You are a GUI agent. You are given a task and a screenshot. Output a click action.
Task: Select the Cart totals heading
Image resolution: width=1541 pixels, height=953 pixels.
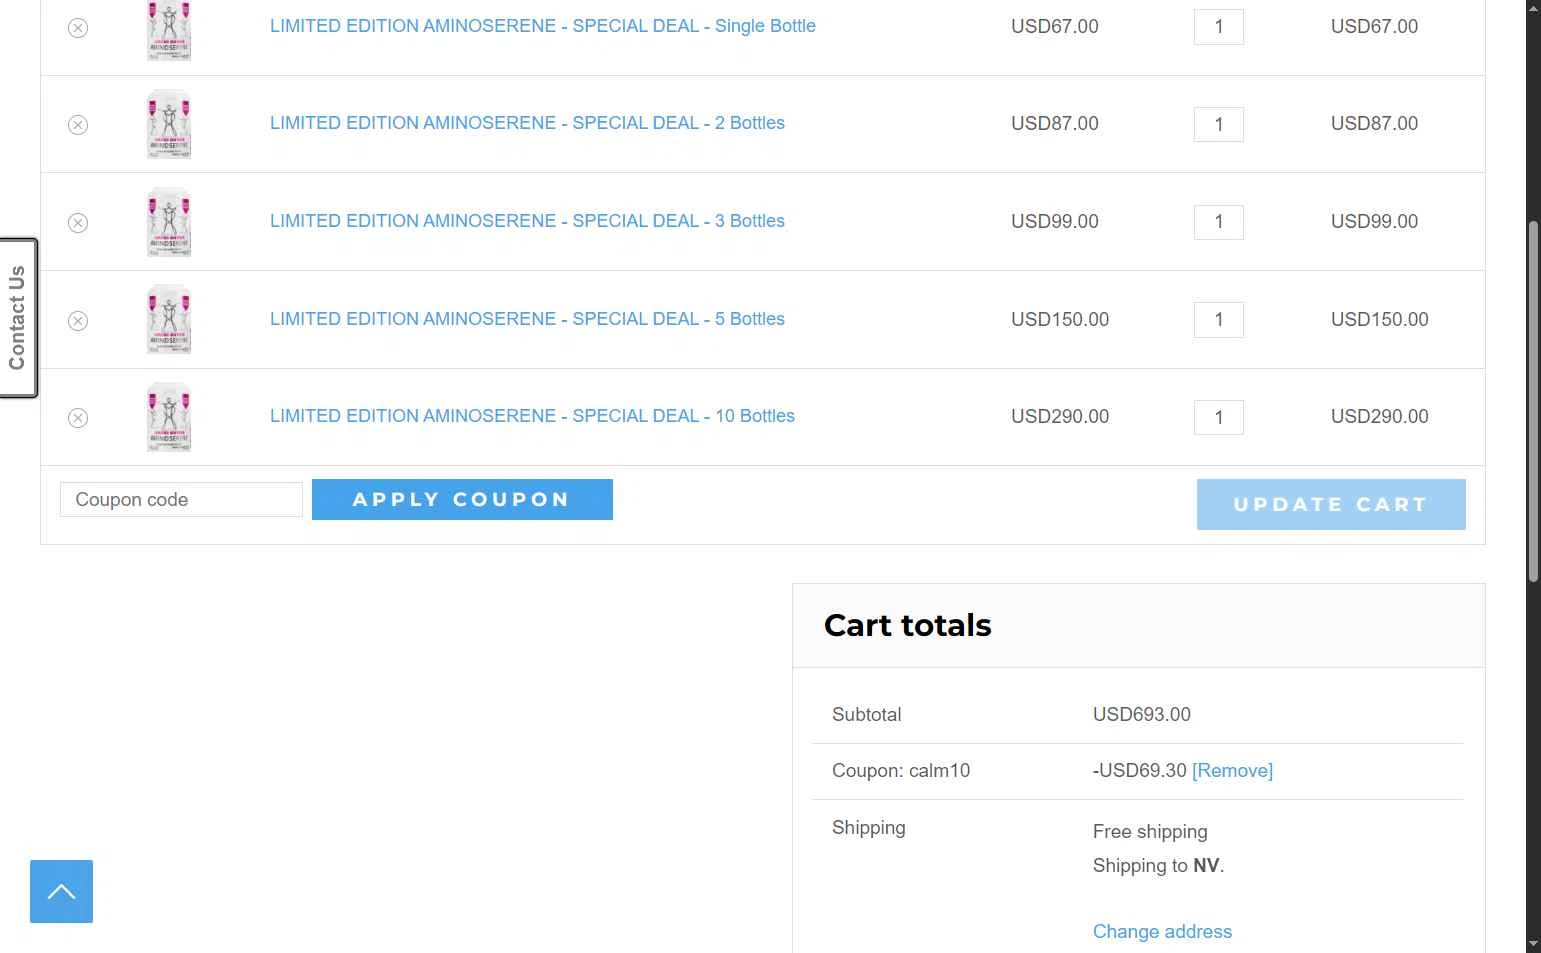coord(908,626)
